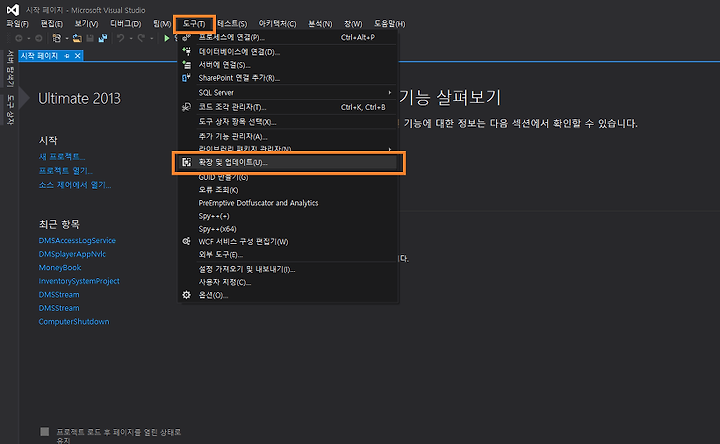The height and width of the screenshot is (444, 720).
Task: Click the 코드 조각 관리자 menu icon
Action: click(186, 107)
